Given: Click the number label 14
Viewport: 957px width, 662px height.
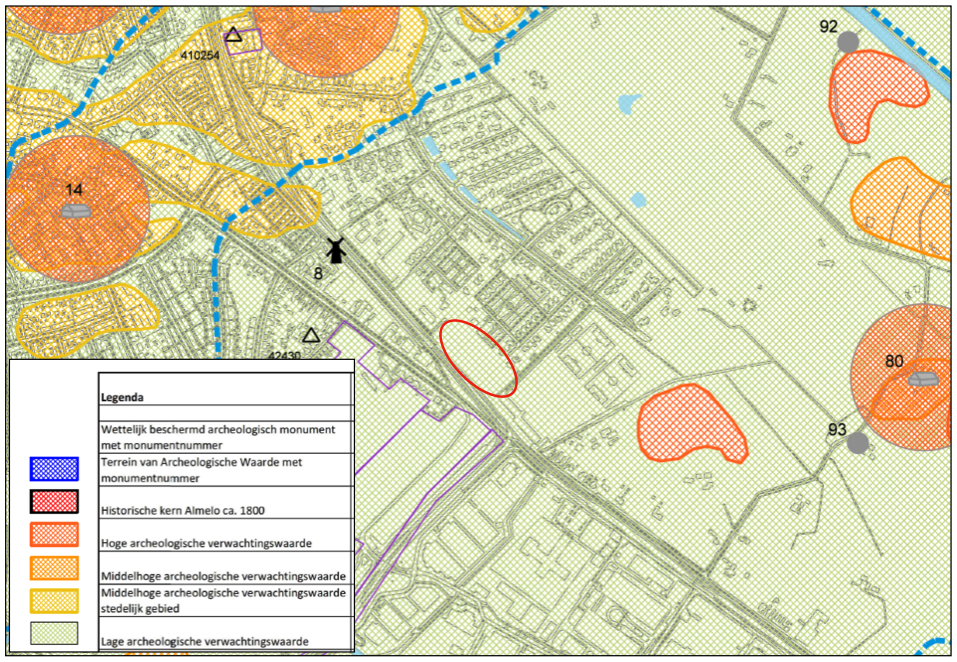Looking at the screenshot, I should (x=74, y=190).
